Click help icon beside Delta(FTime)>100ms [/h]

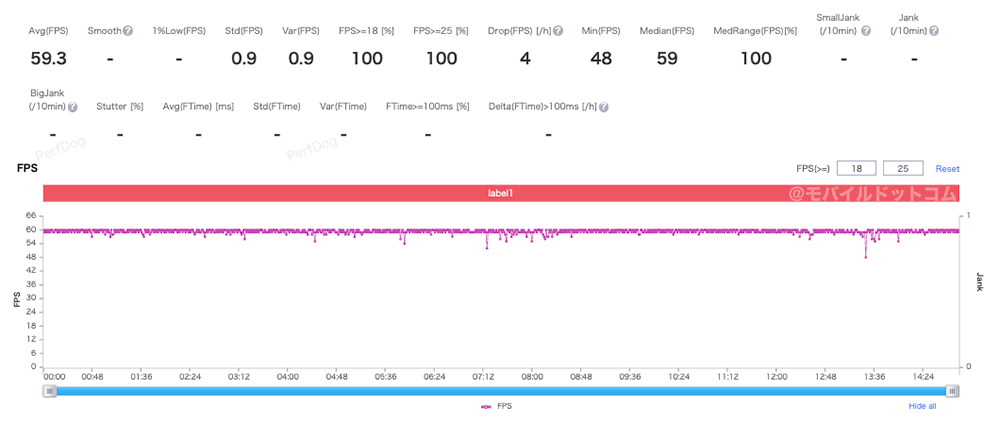pos(604,106)
